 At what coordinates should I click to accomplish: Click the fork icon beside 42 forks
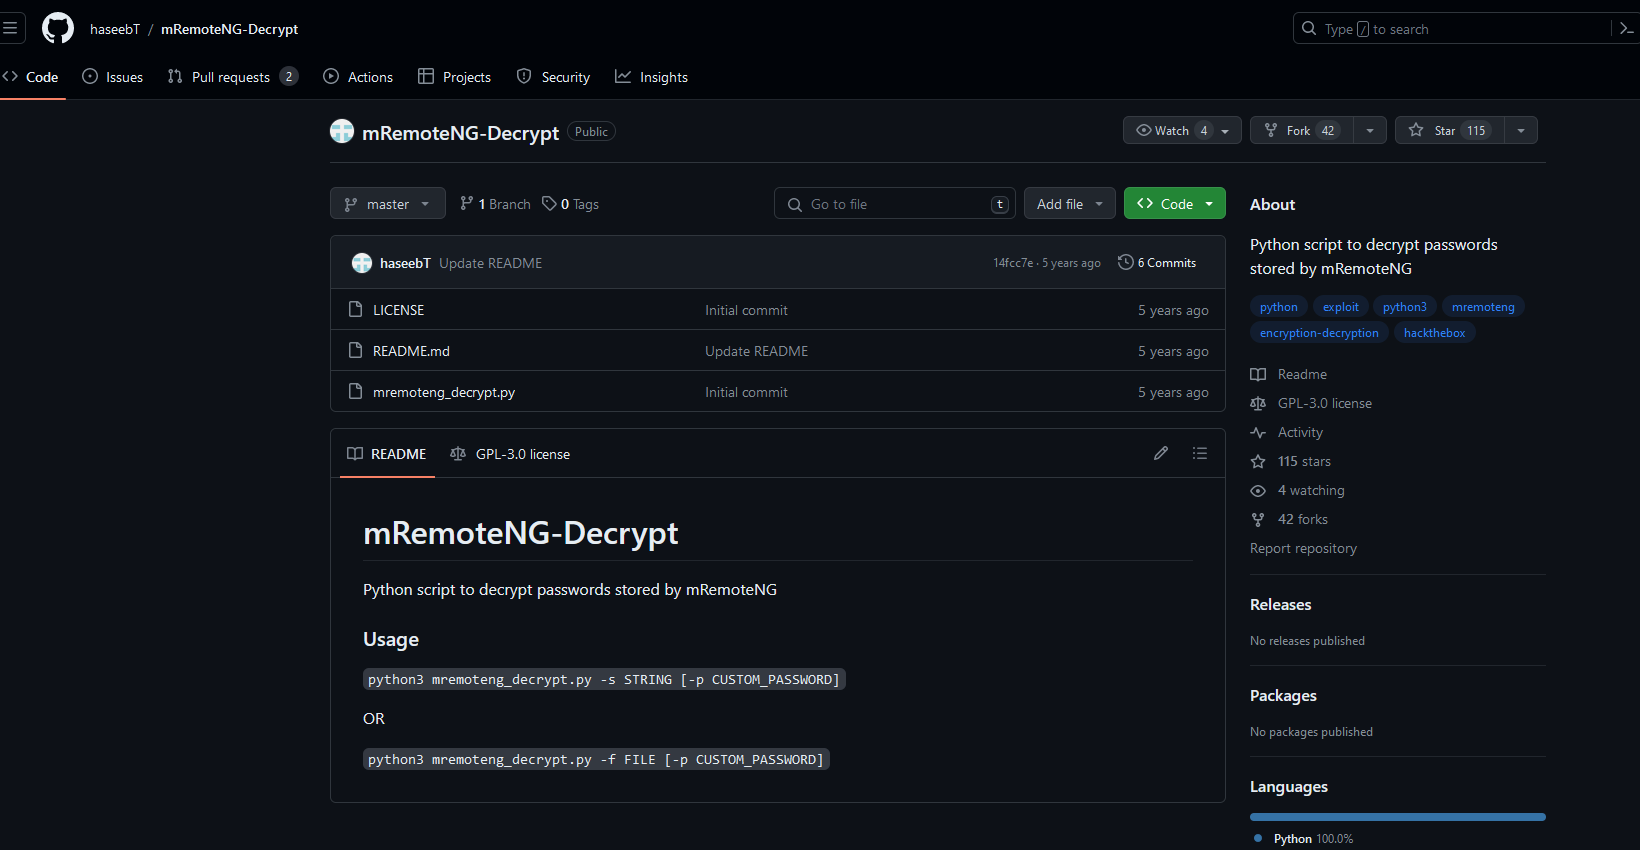click(x=1258, y=519)
